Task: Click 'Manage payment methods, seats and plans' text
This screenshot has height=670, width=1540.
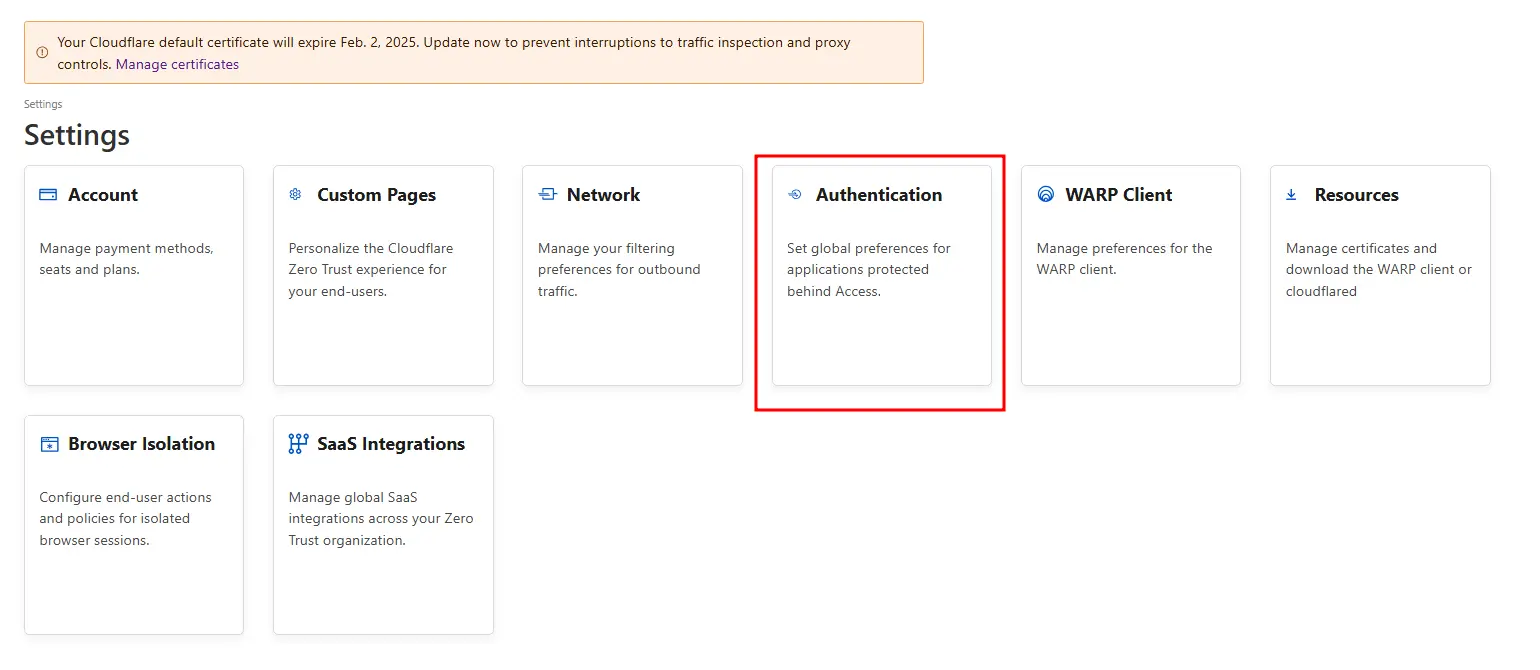Action: tap(126, 259)
